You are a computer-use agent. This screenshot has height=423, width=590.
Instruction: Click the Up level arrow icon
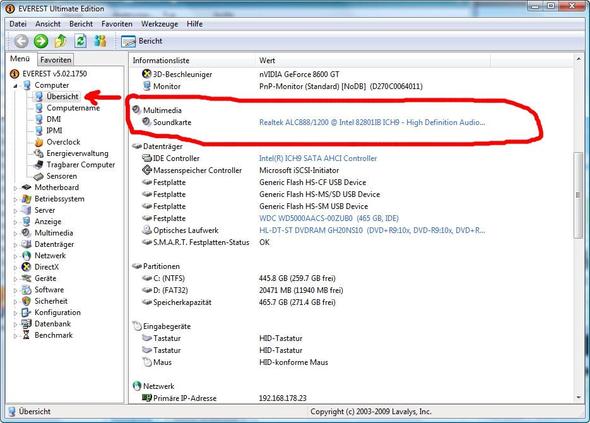(61, 41)
